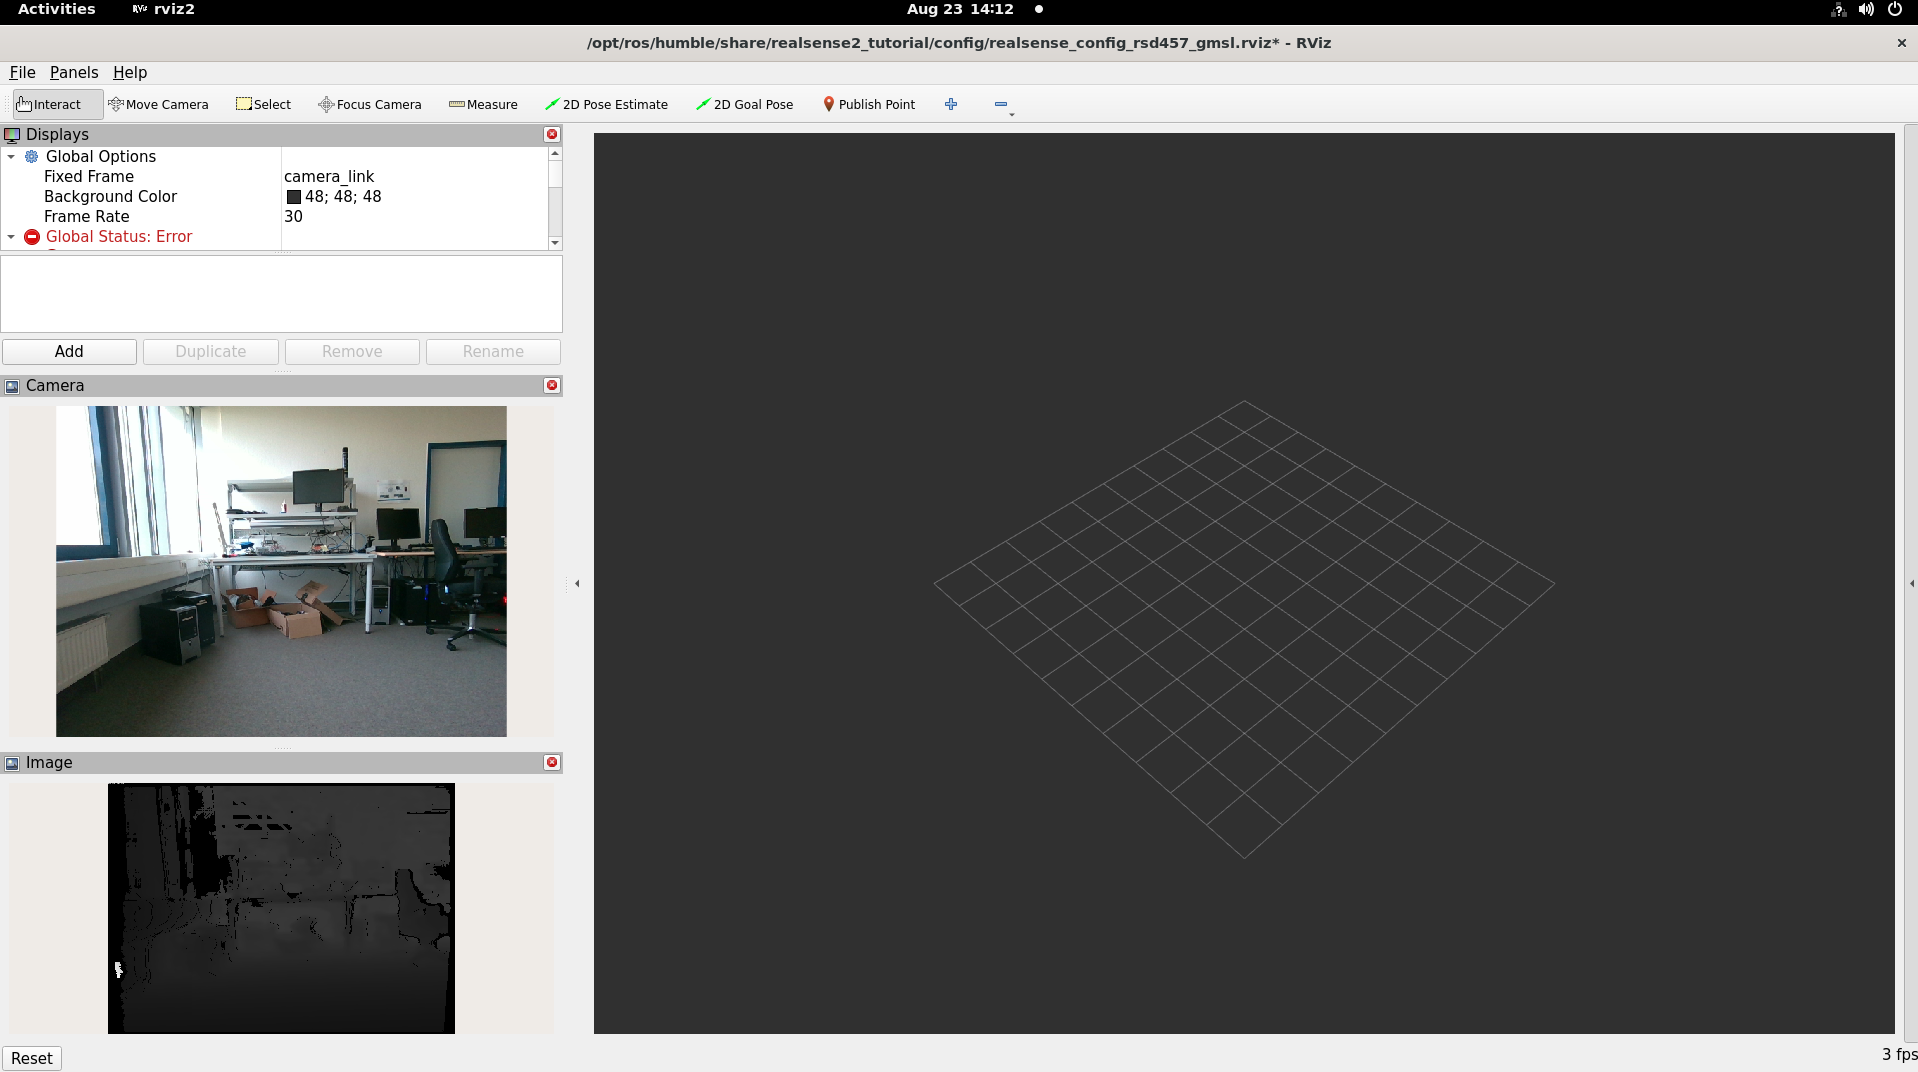Click the Fixed Frame camera_link value

point(329,177)
